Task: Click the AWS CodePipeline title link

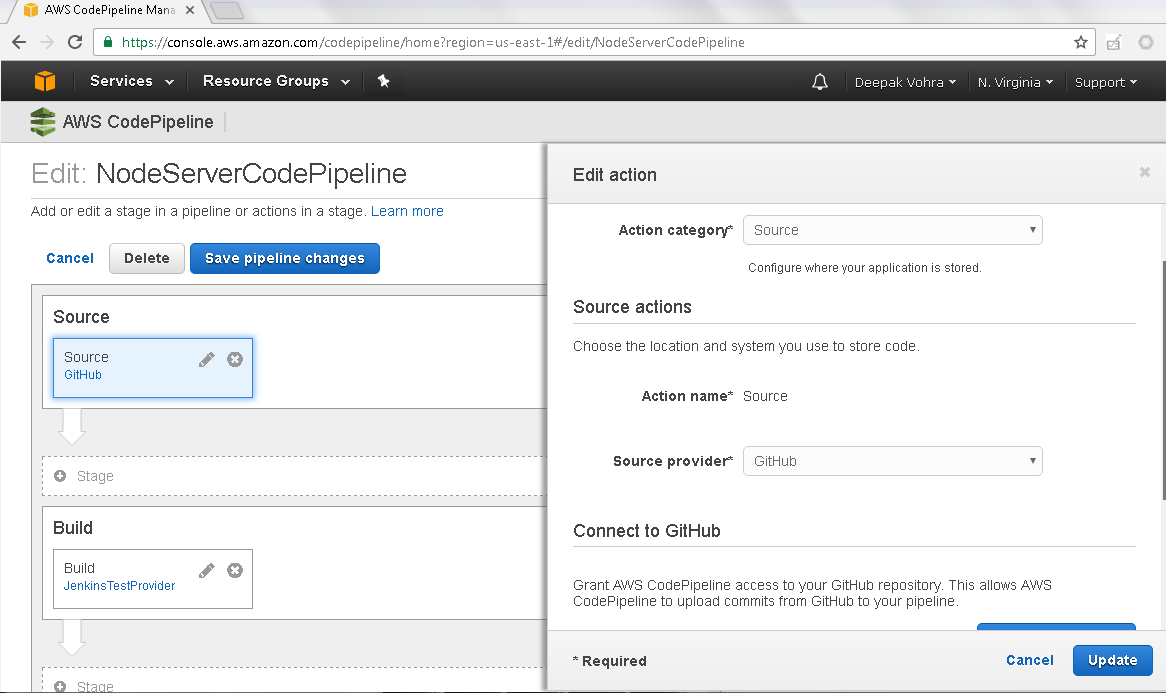Action: tap(138, 122)
